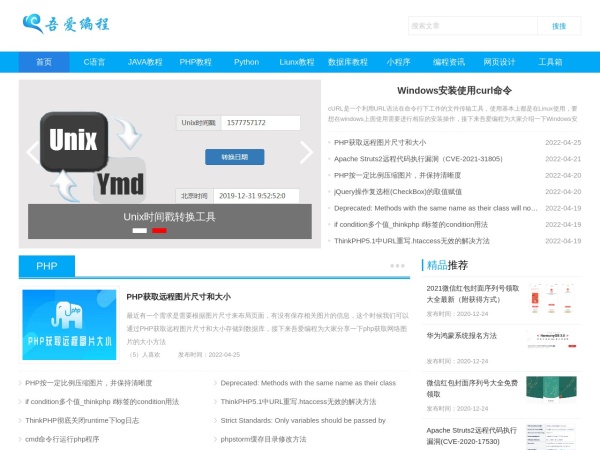Navigate to JAVA教程 menu item

coord(145,62)
